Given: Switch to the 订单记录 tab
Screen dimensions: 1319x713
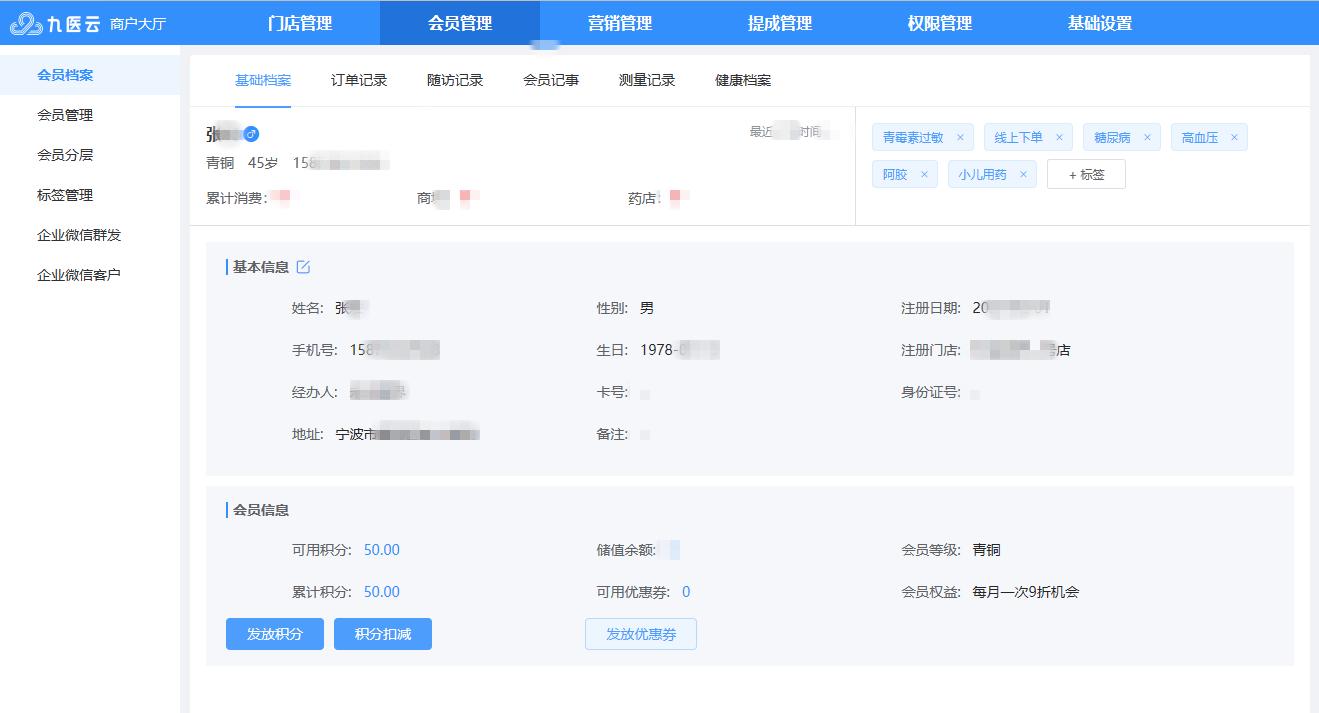Looking at the screenshot, I should [x=358, y=78].
